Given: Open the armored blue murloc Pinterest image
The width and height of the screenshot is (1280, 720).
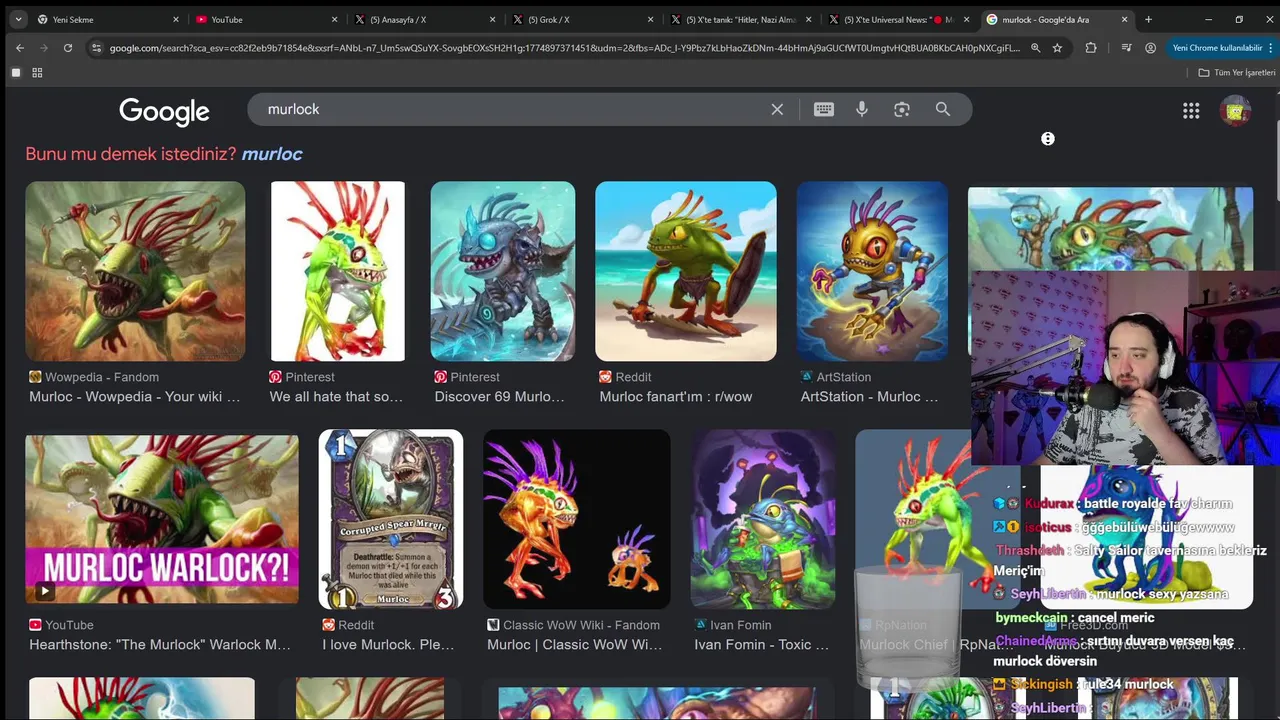Looking at the screenshot, I should (x=503, y=271).
